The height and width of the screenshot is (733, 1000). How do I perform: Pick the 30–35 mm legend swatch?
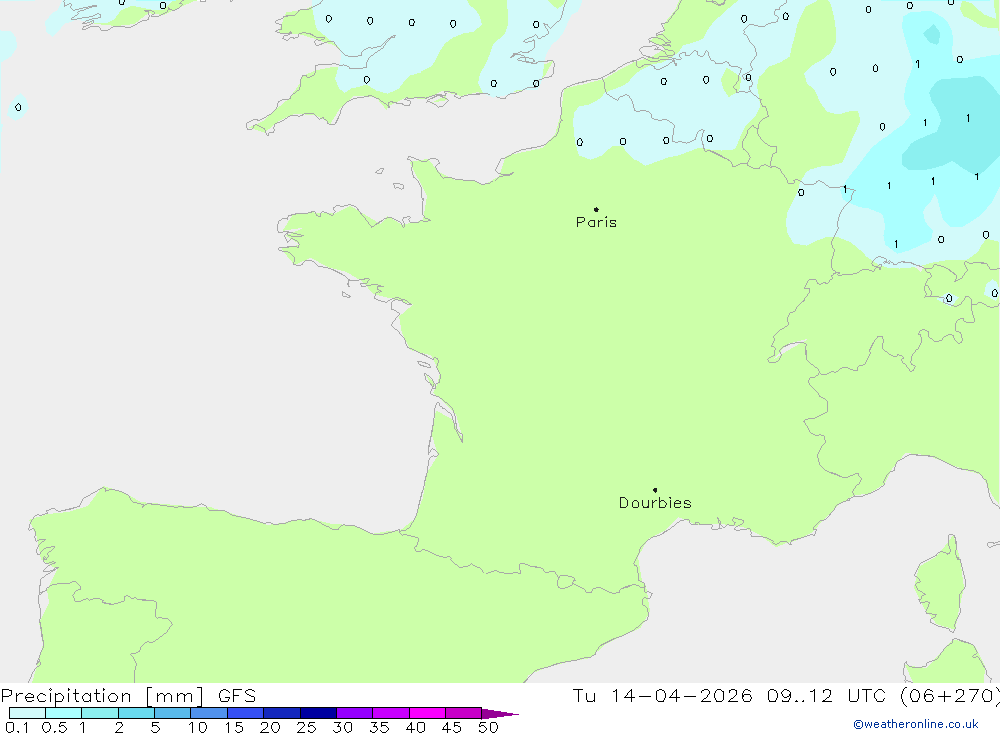[355, 713]
